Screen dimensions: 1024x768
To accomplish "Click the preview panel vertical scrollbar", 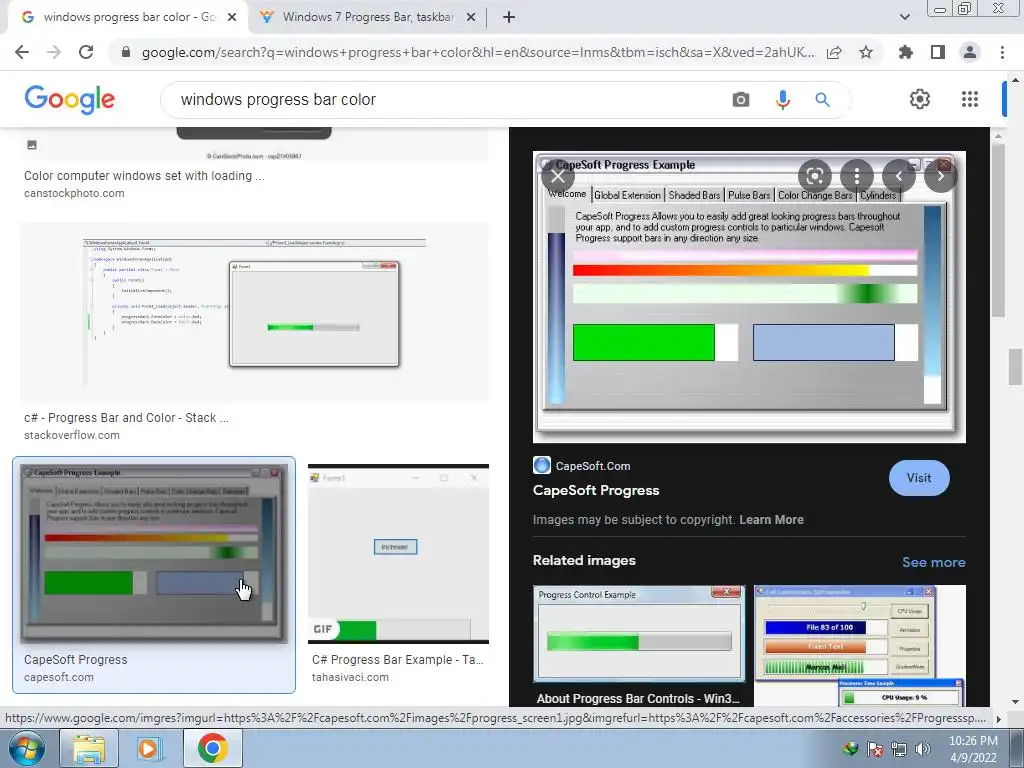I will coord(997,229).
